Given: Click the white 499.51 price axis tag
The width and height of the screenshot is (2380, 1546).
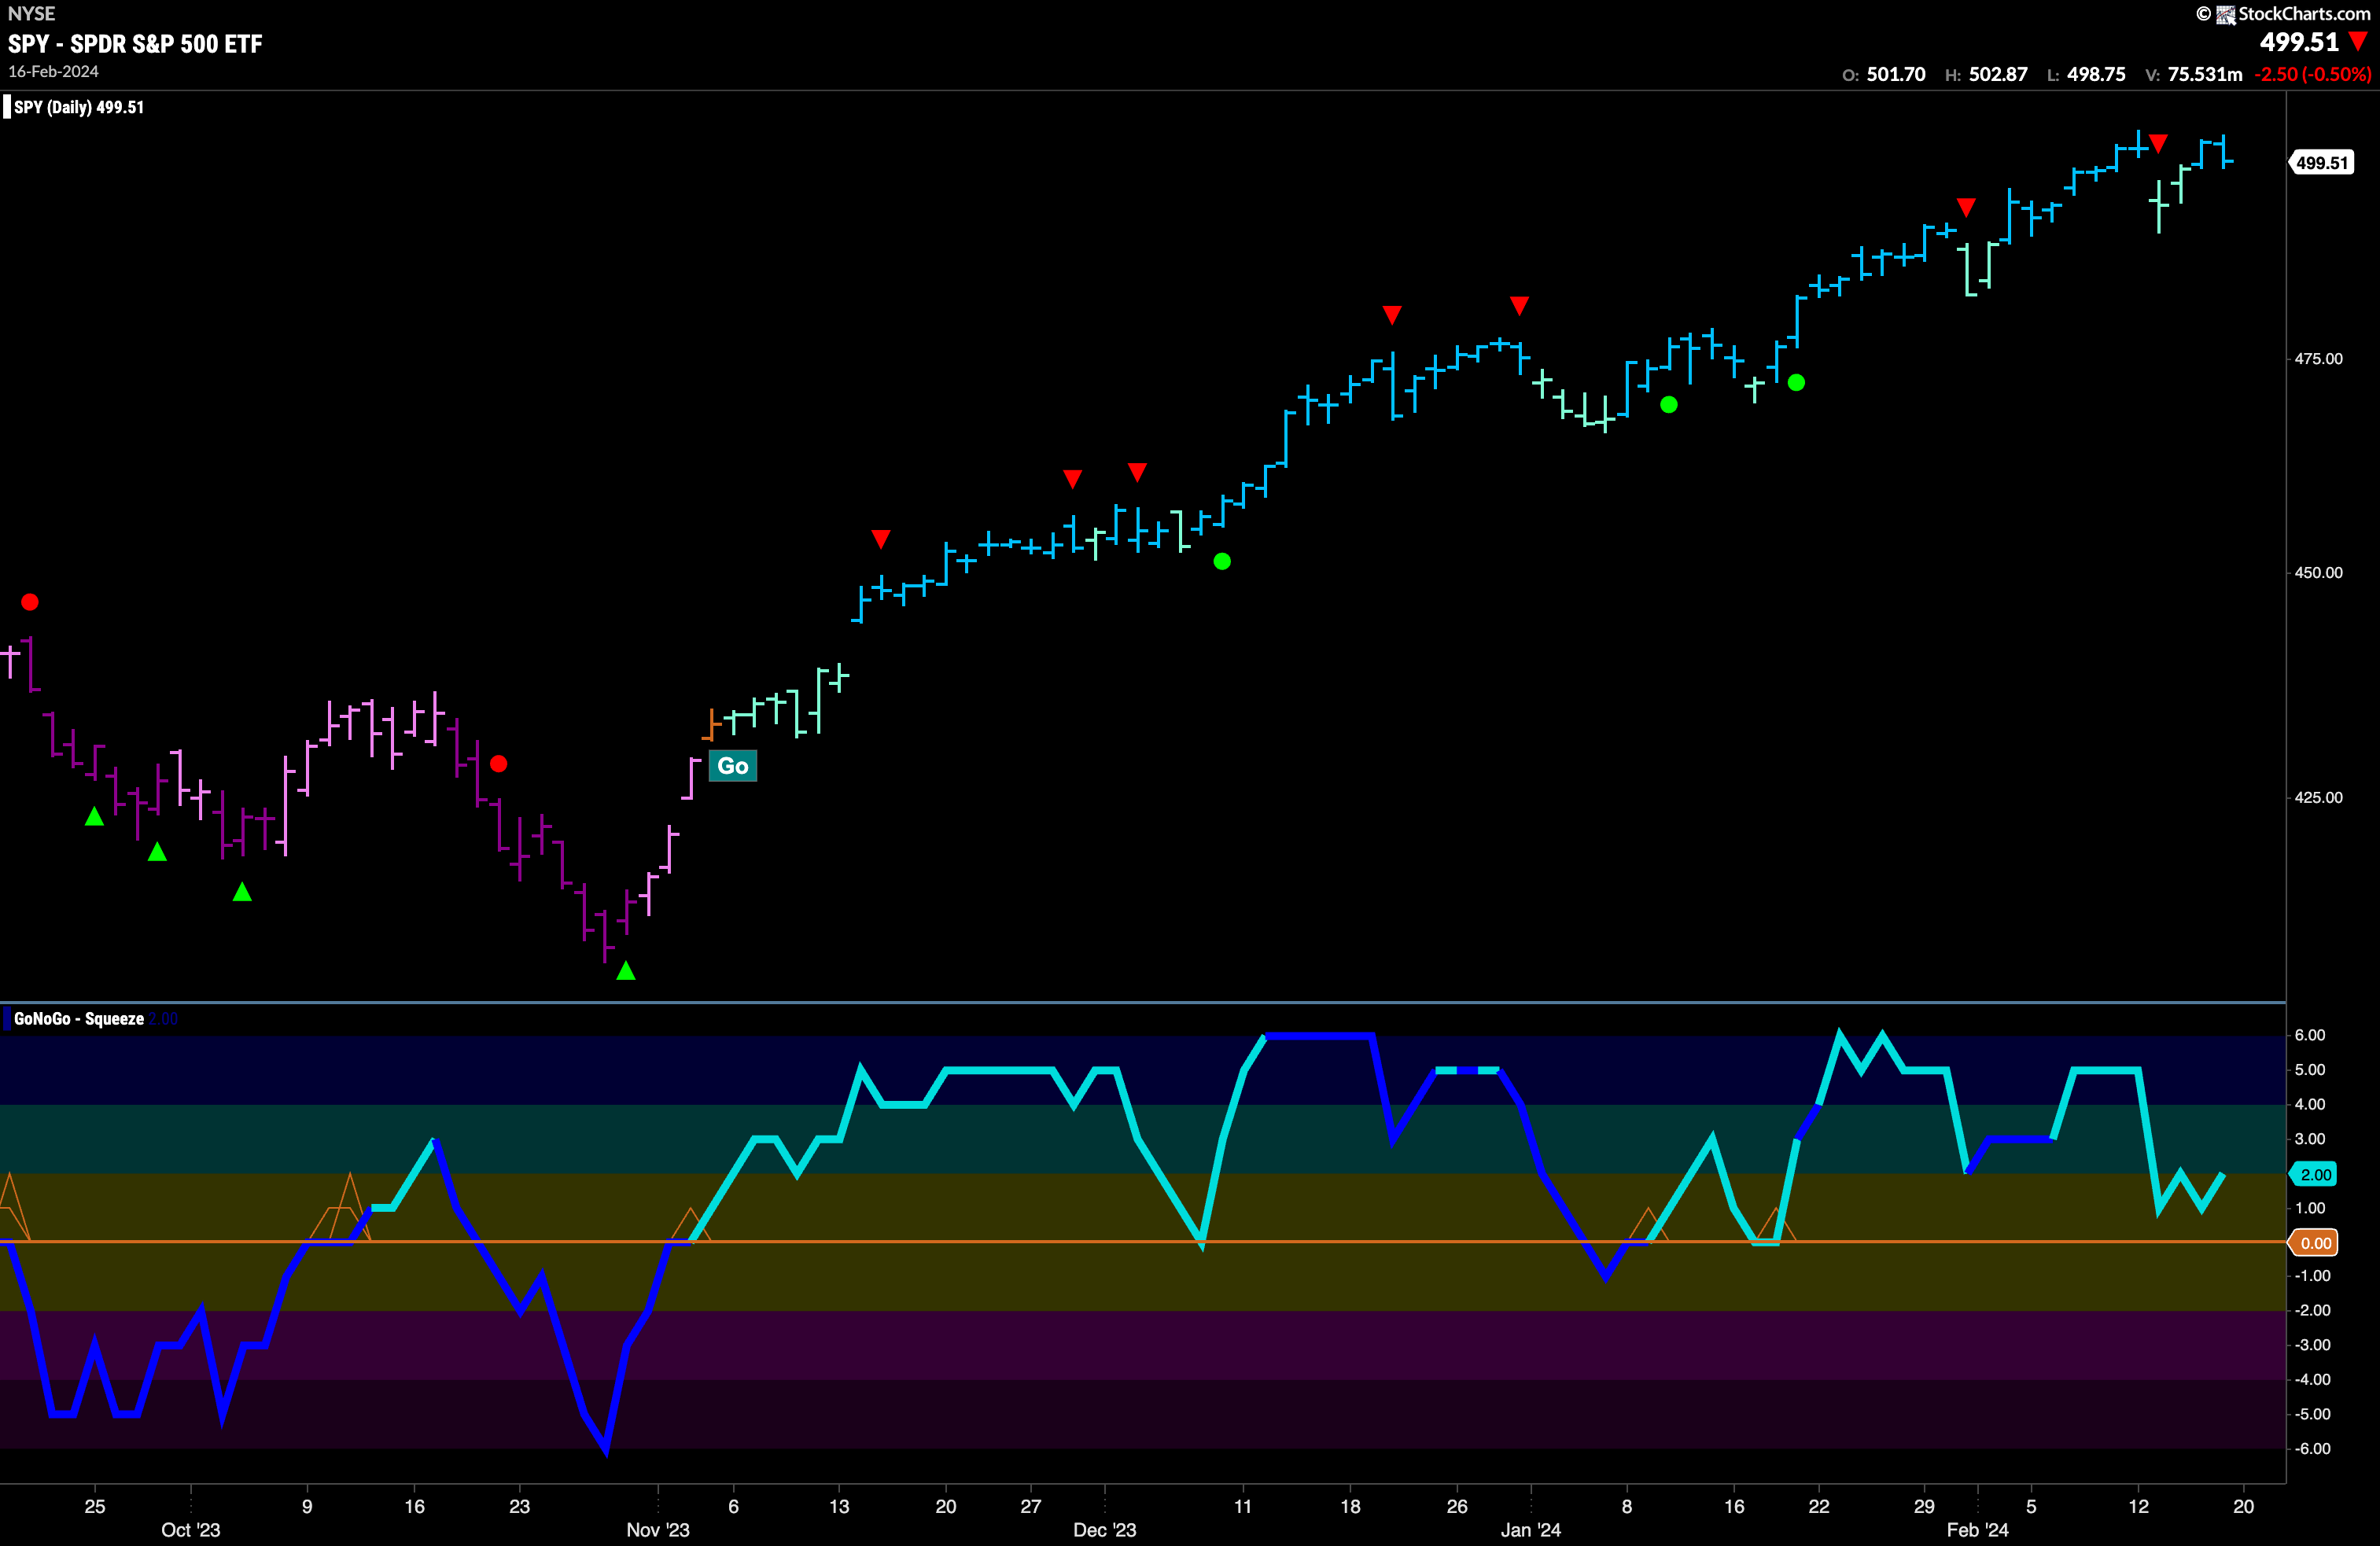Looking at the screenshot, I should [2322, 163].
